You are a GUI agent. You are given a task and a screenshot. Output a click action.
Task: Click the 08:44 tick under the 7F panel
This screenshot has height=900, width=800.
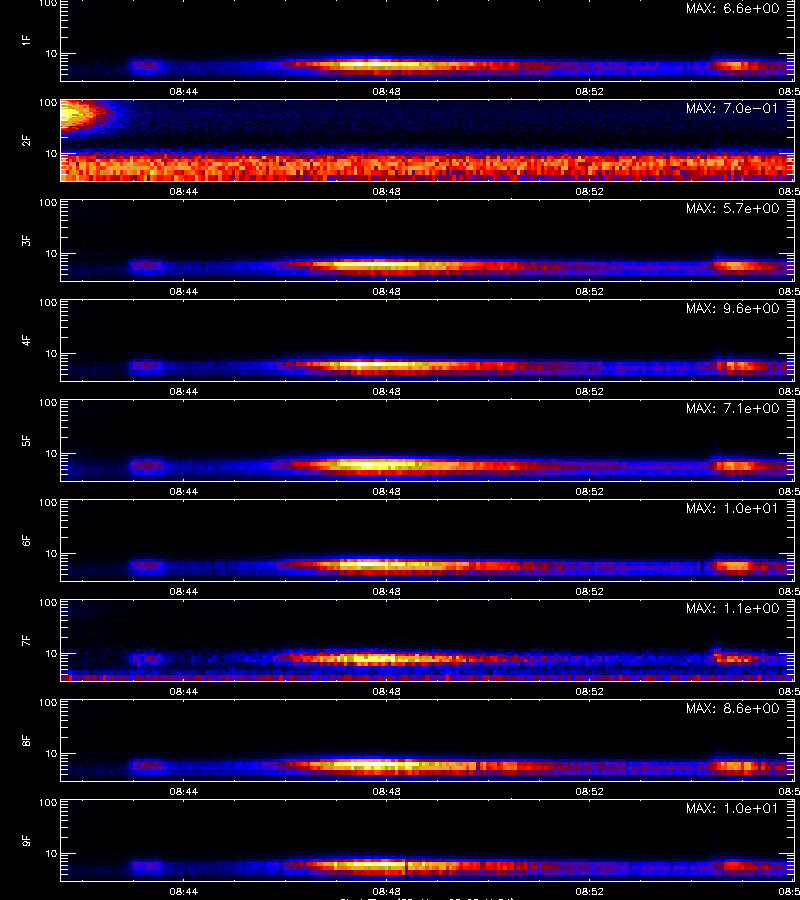[x=184, y=692]
